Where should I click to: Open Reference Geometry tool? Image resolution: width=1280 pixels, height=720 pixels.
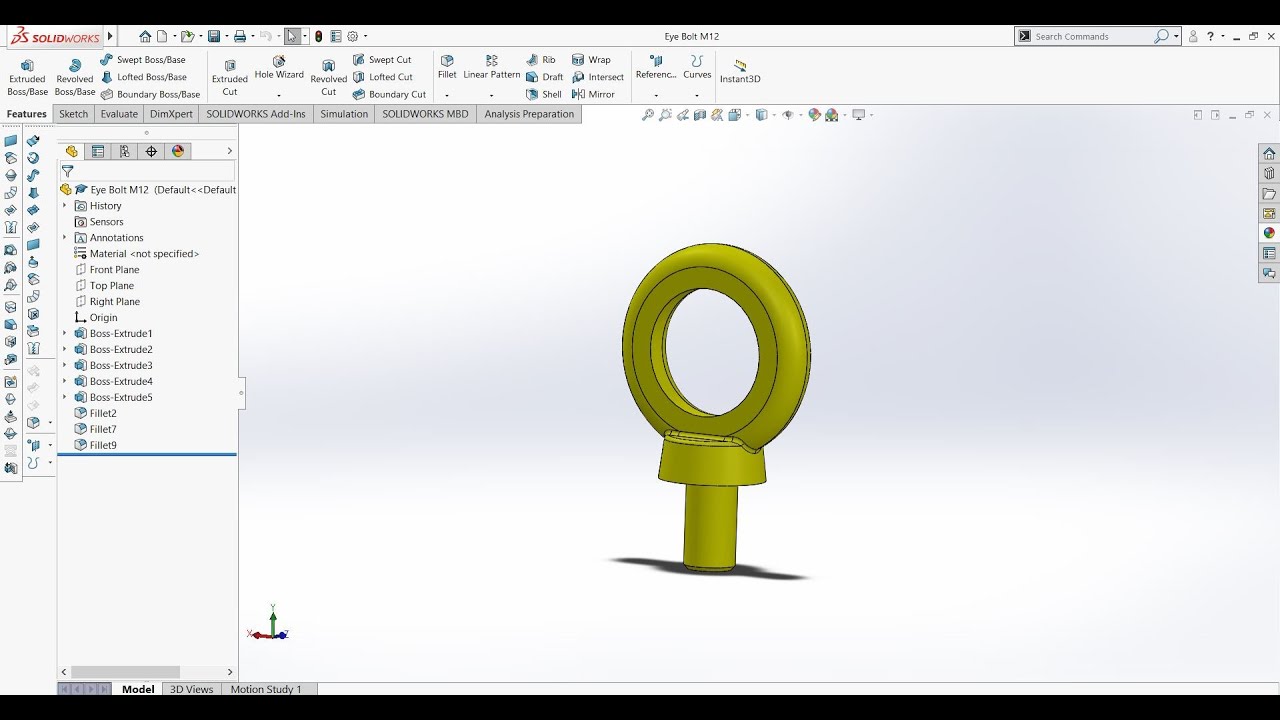[656, 67]
